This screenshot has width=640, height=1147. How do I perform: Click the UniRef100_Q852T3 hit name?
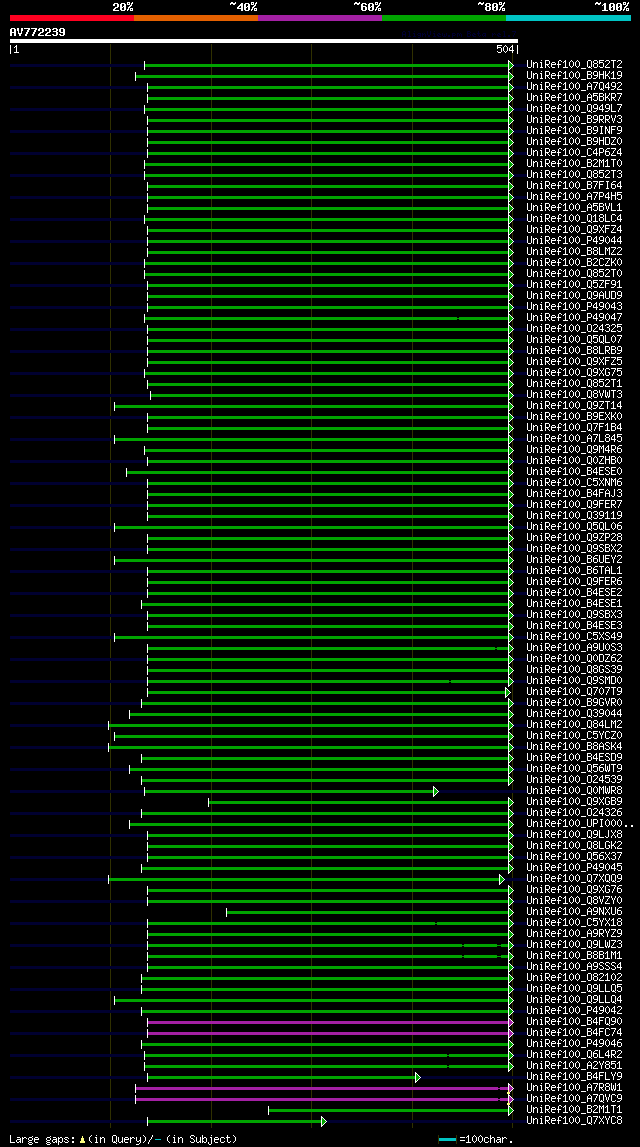574,174
